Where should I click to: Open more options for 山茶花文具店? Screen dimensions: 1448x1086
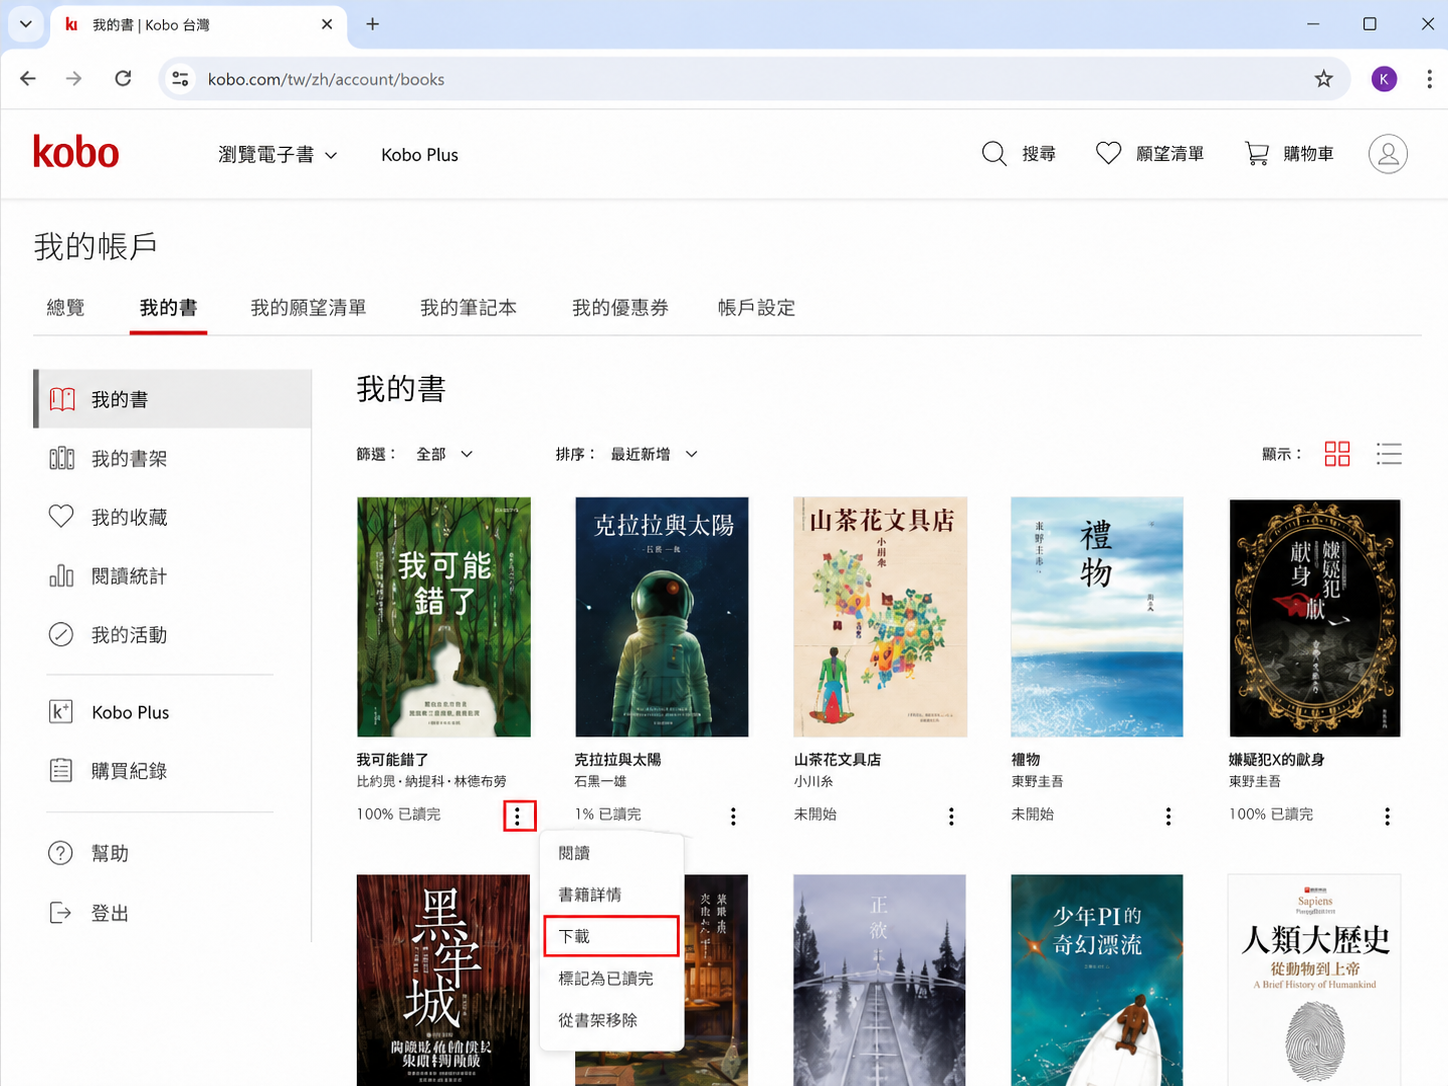coord(951,816)
